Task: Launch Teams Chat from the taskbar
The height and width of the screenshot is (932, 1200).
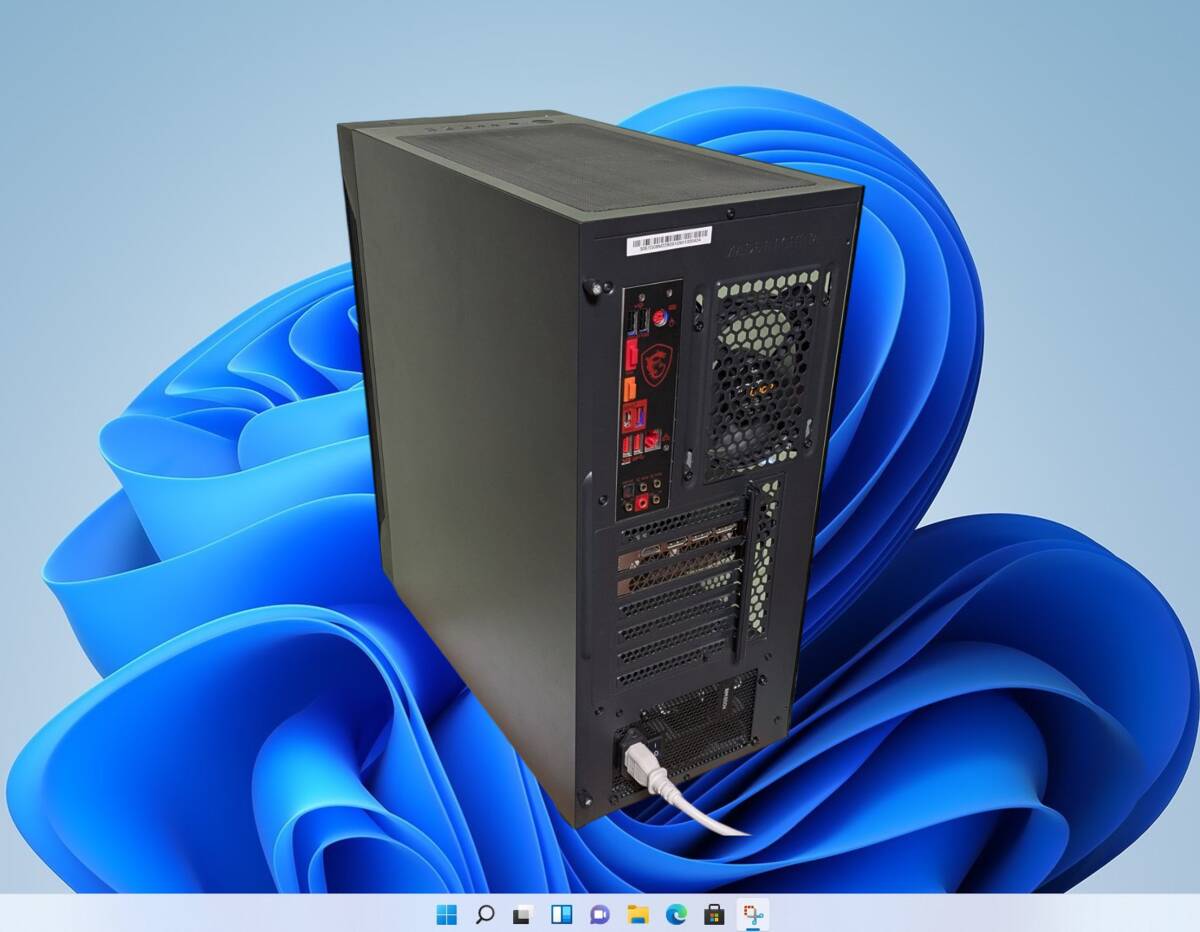Action: pos(599,914)
